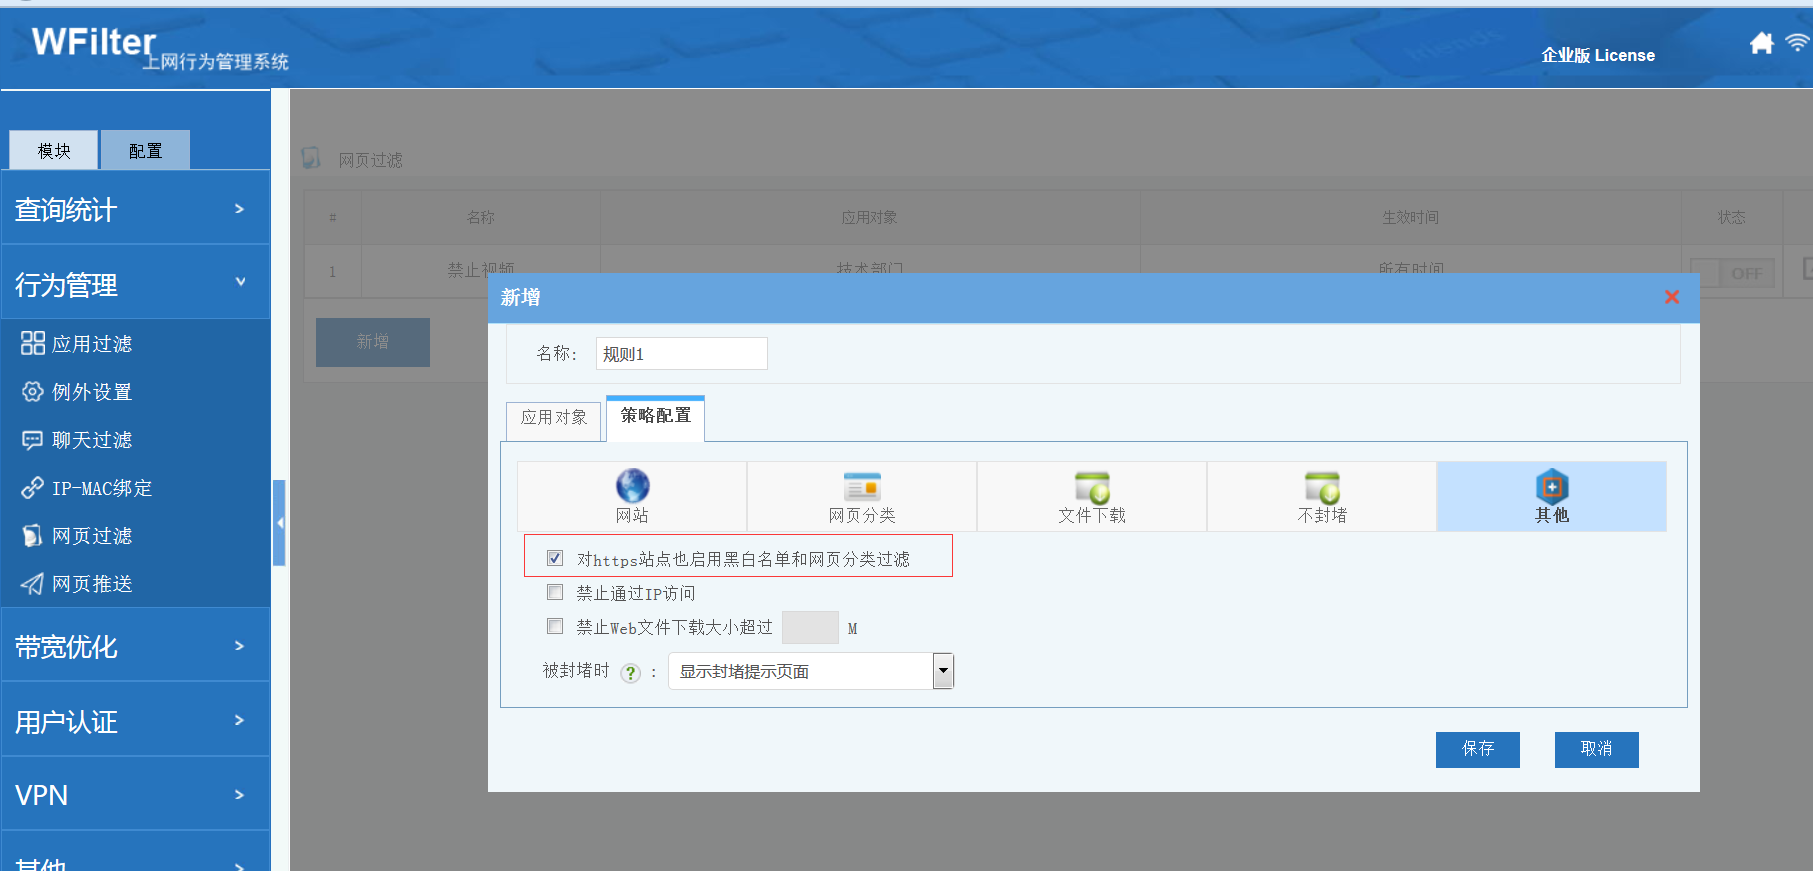Open 应用过滤 in the sidebar
1813x871 pixels.
[x=92, y=344]
